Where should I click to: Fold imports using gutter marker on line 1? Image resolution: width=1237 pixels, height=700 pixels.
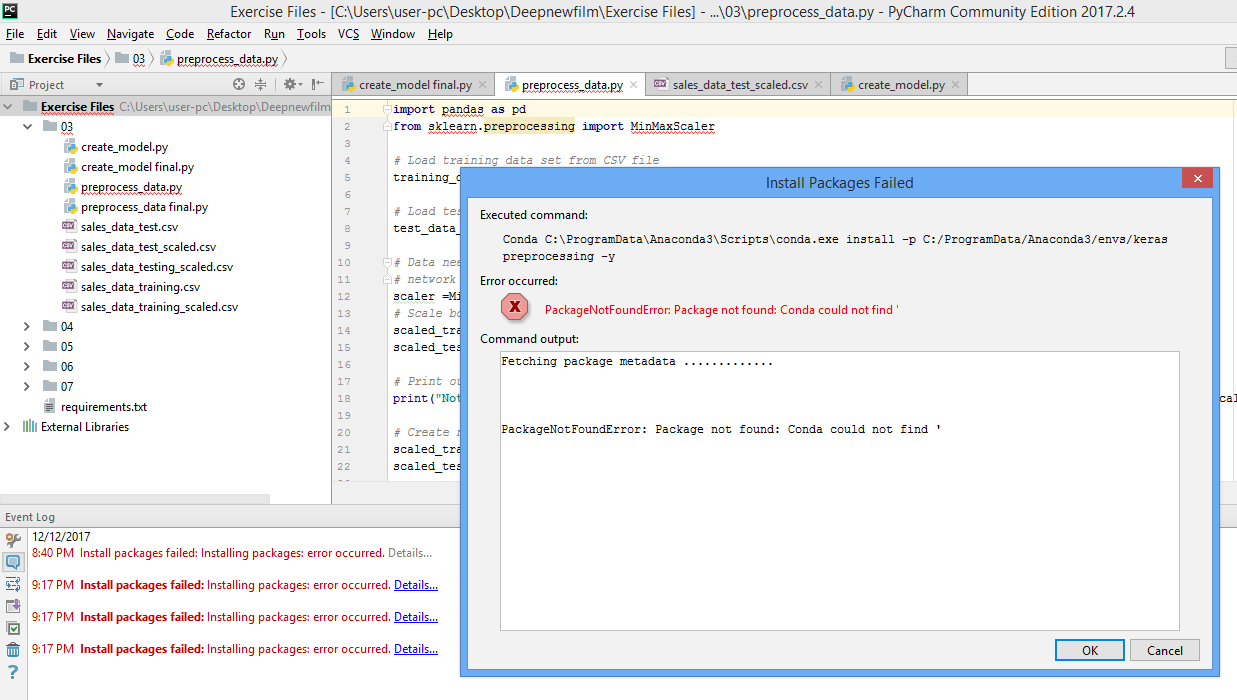point(385,109)
